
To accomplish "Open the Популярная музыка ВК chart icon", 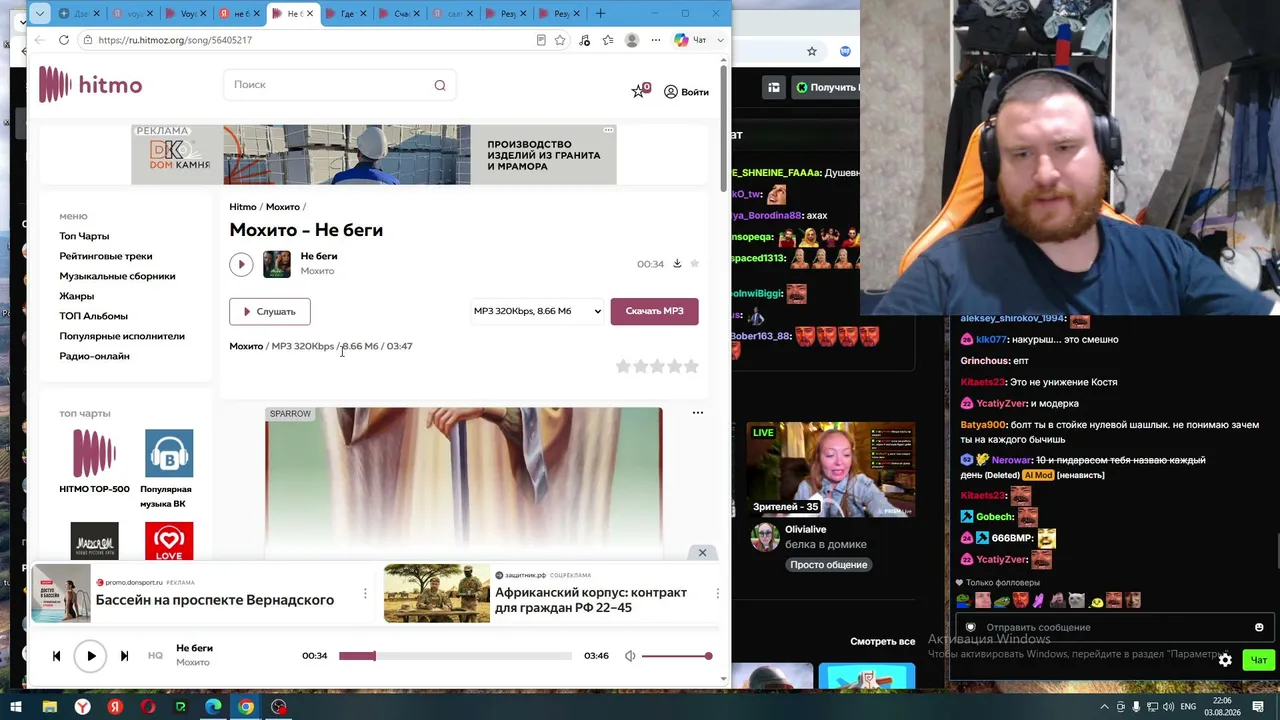I will click(x=169, y=454).
